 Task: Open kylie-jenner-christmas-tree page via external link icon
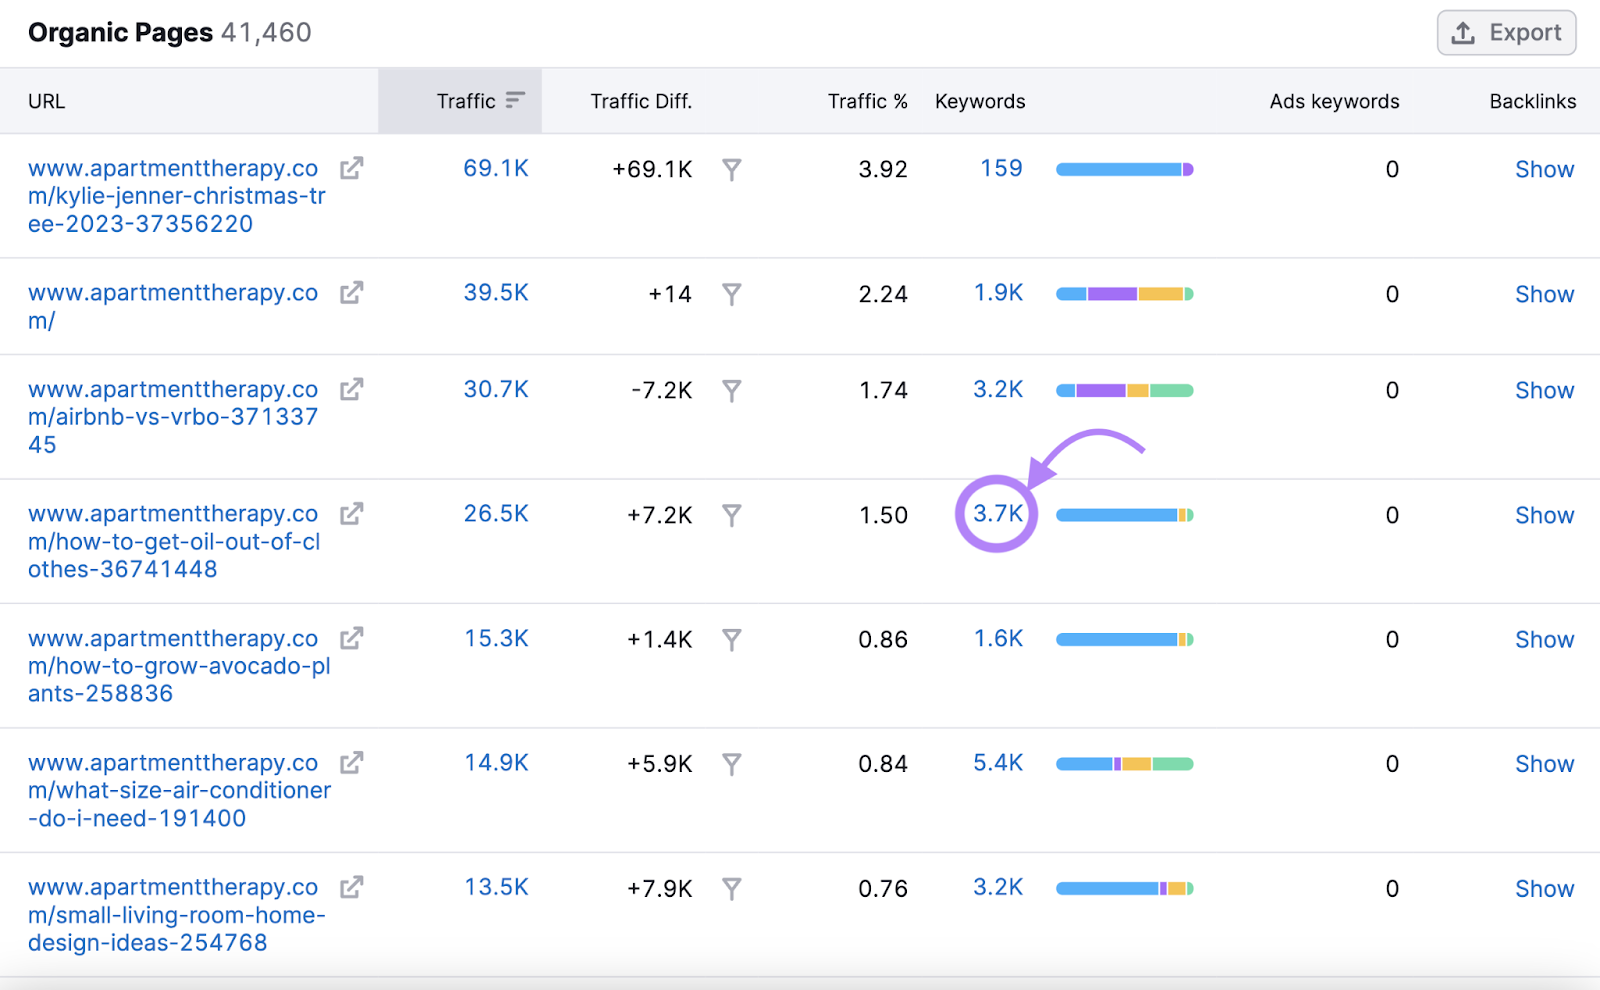350,168
